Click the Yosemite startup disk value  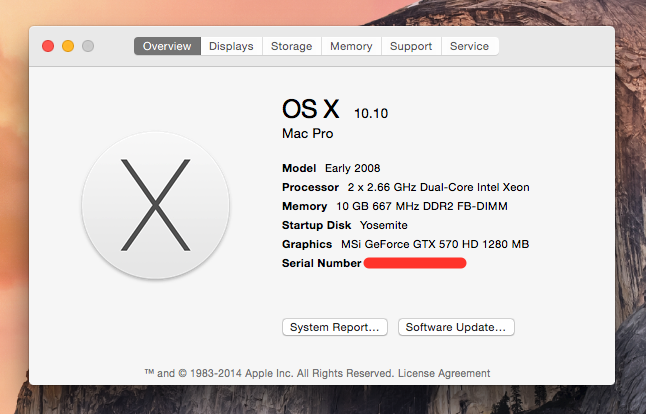pos(384,225)
